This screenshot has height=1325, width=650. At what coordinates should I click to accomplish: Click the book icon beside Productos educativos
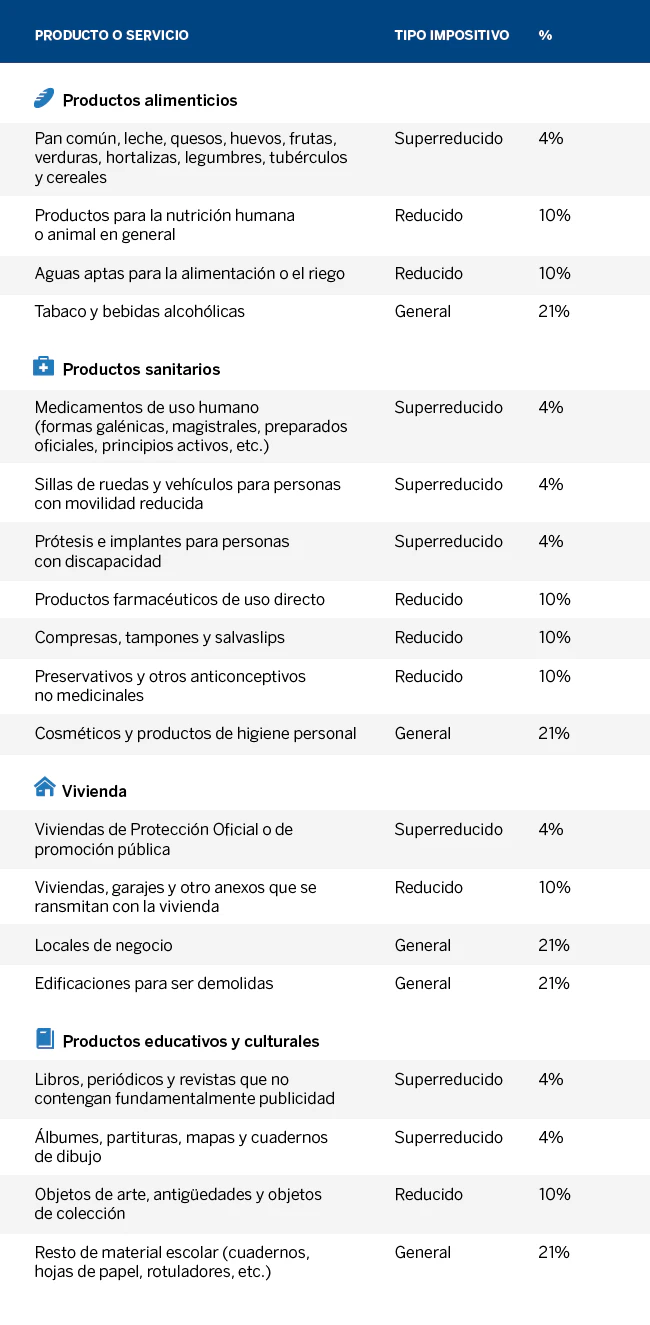(45, 1039)
